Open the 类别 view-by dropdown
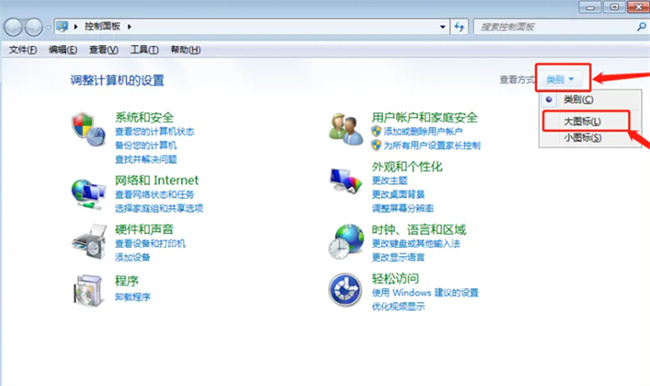 pos(560,79)
